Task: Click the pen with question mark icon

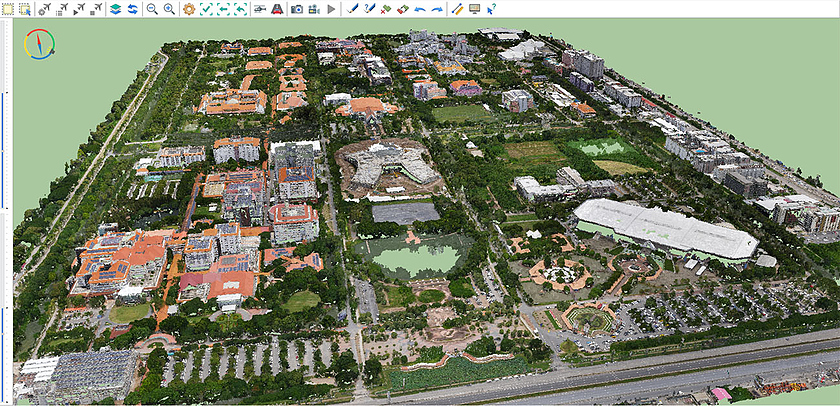Action: (369, 9)
